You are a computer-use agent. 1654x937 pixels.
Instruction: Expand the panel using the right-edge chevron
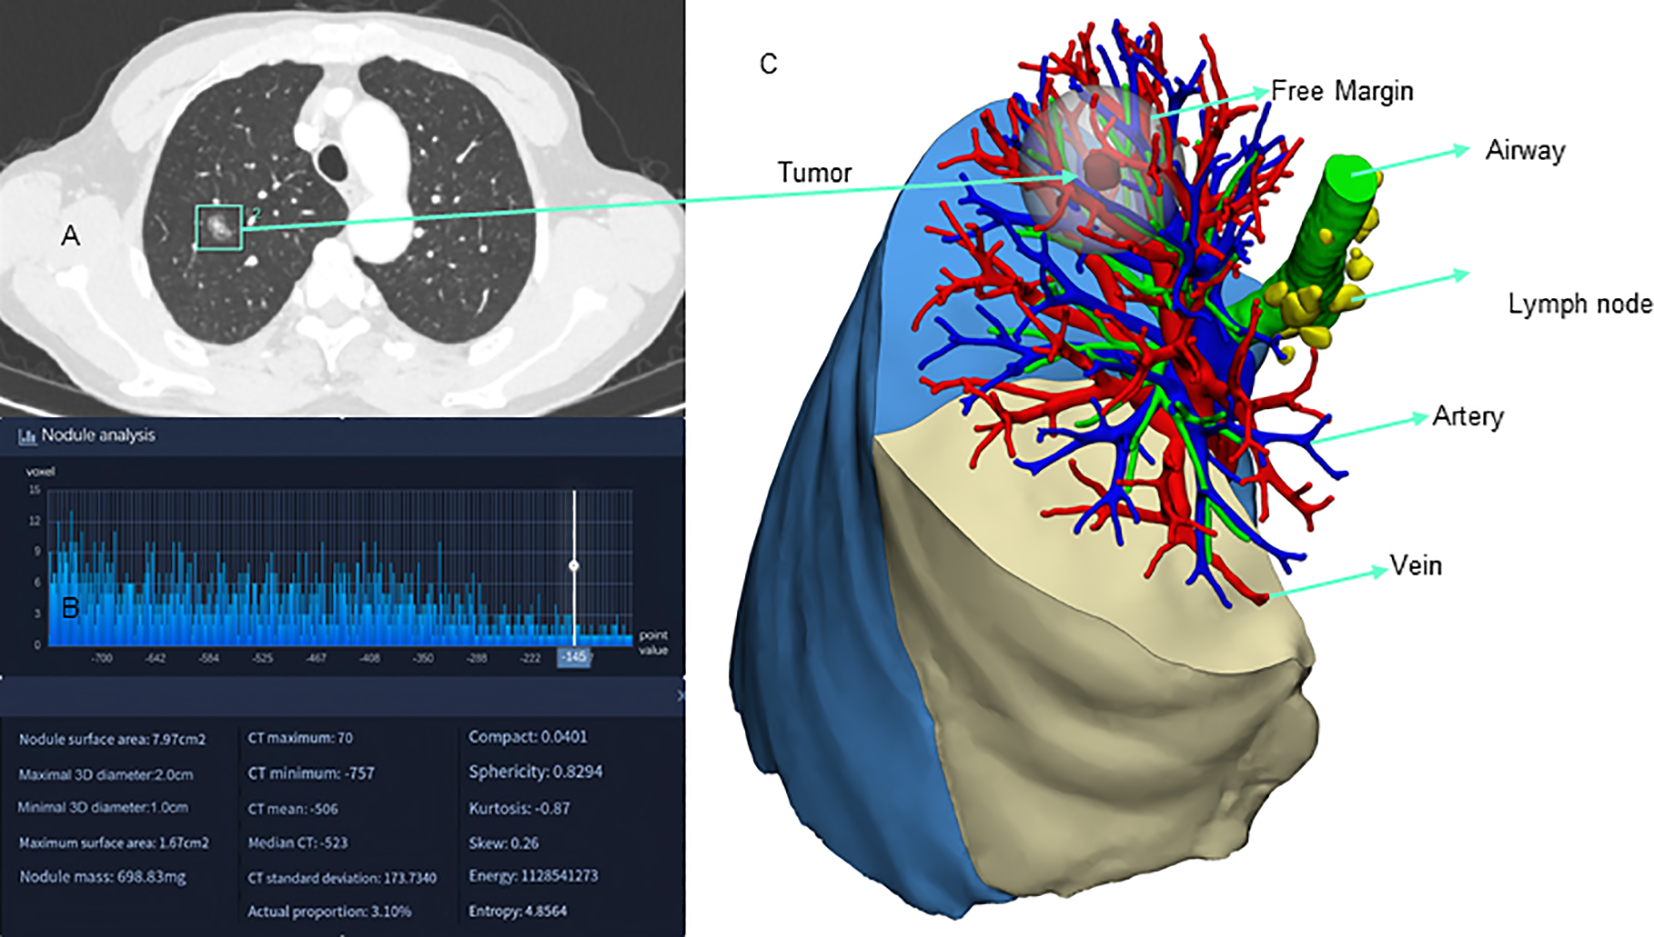(680, 696)
